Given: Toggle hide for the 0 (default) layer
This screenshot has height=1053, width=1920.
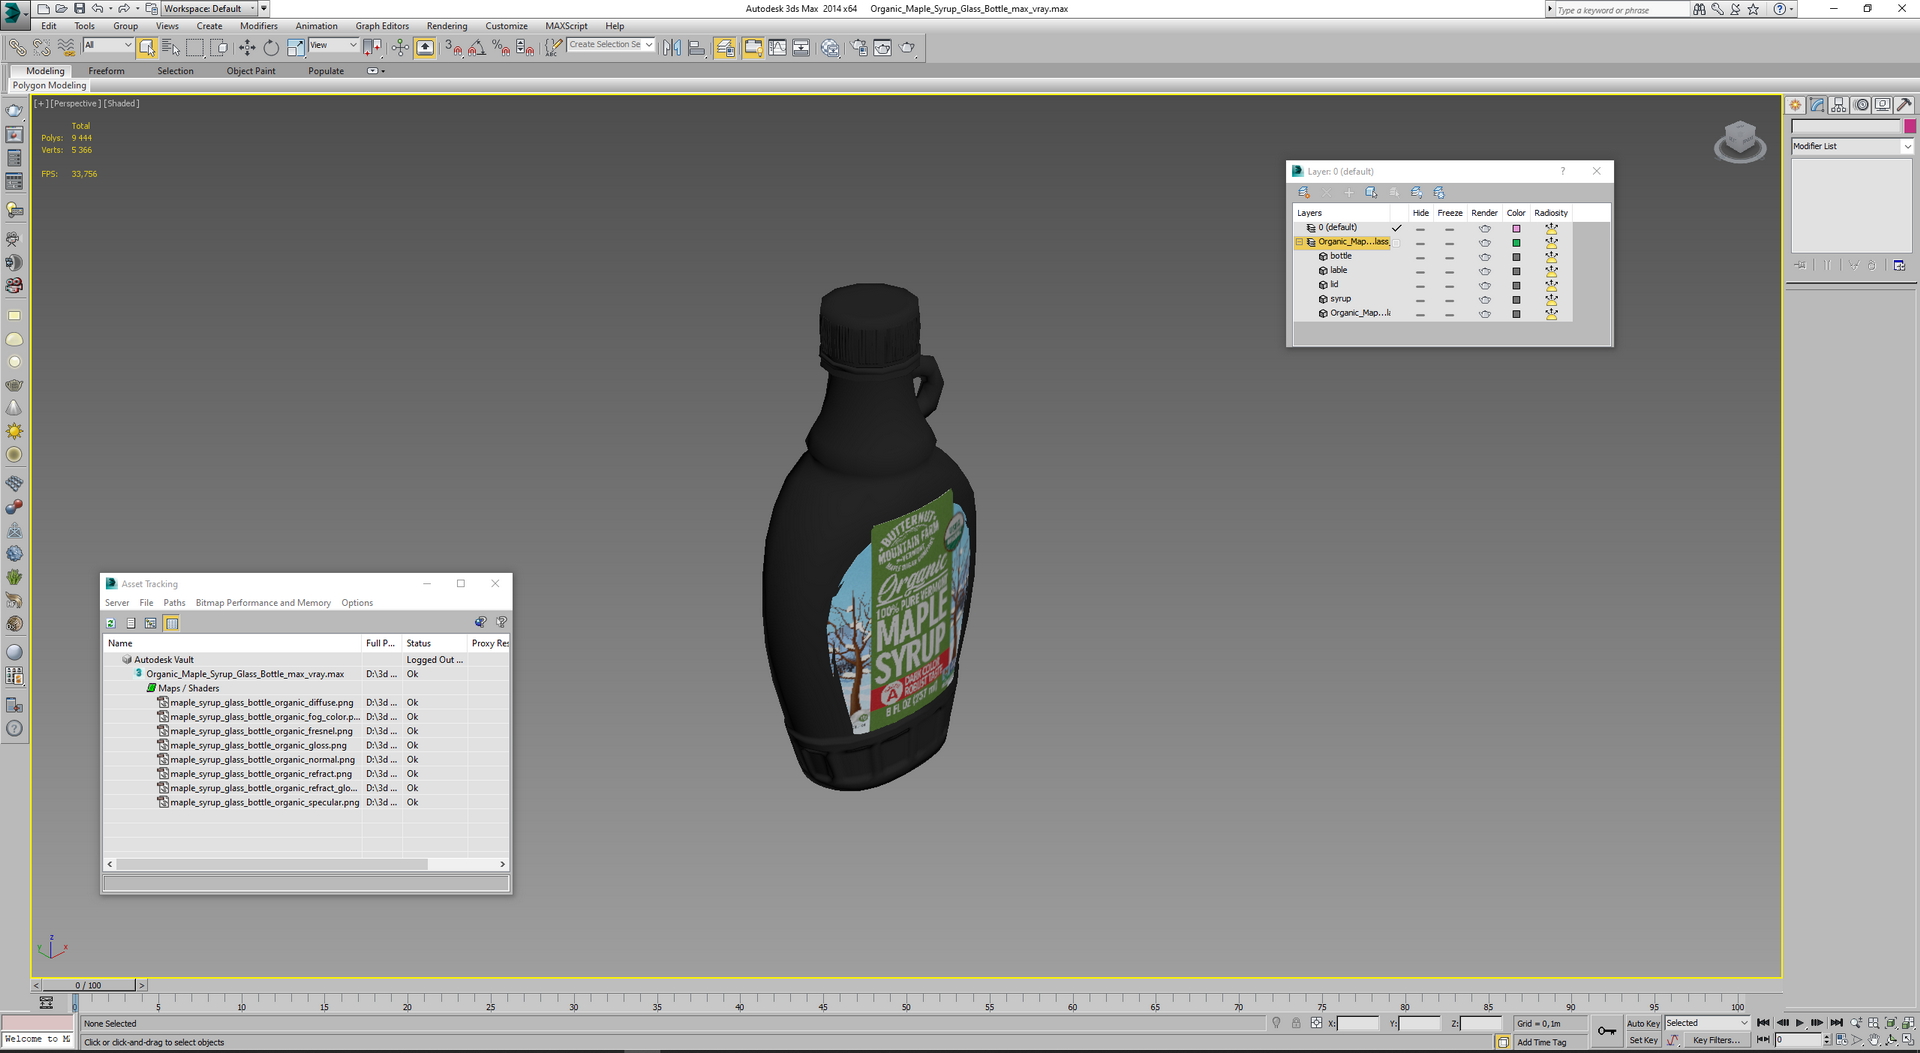Looking at the screenshot, I should (1420, 229).
